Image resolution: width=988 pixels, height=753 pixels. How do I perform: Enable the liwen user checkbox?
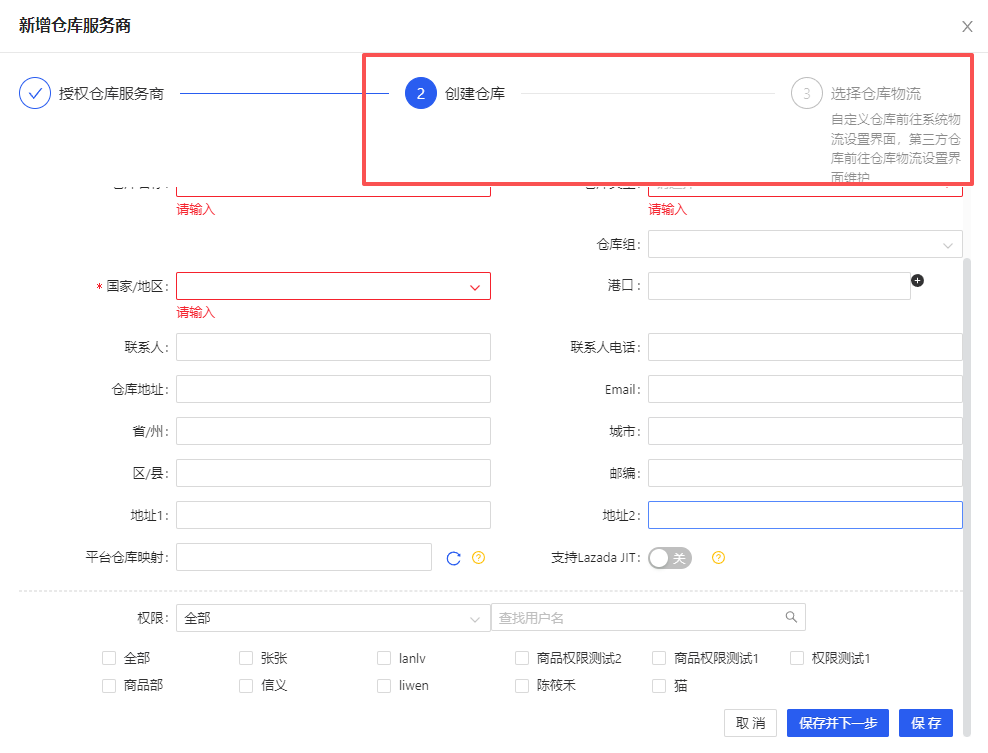pyautogui.click(x=384, y=686)
